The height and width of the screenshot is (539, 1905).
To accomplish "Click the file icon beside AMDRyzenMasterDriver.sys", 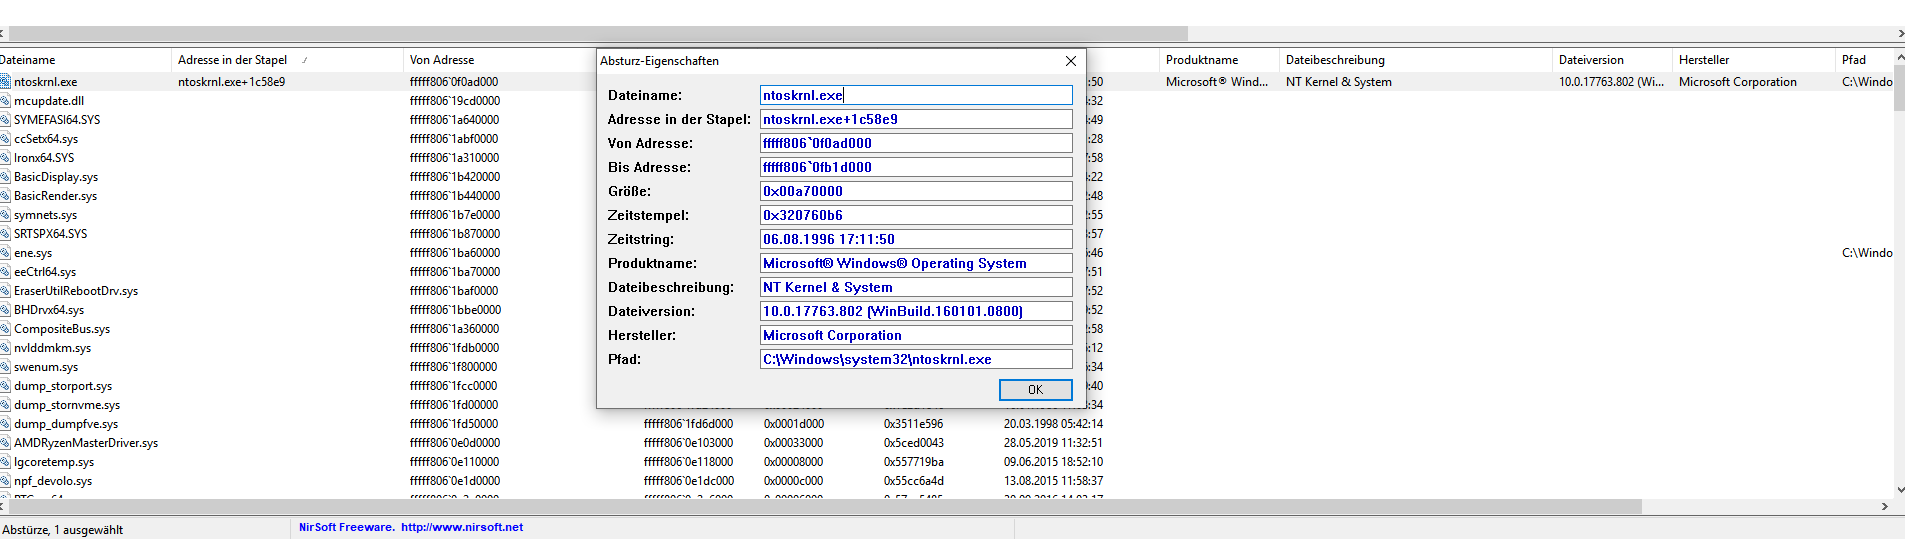I will pos(5,443).
